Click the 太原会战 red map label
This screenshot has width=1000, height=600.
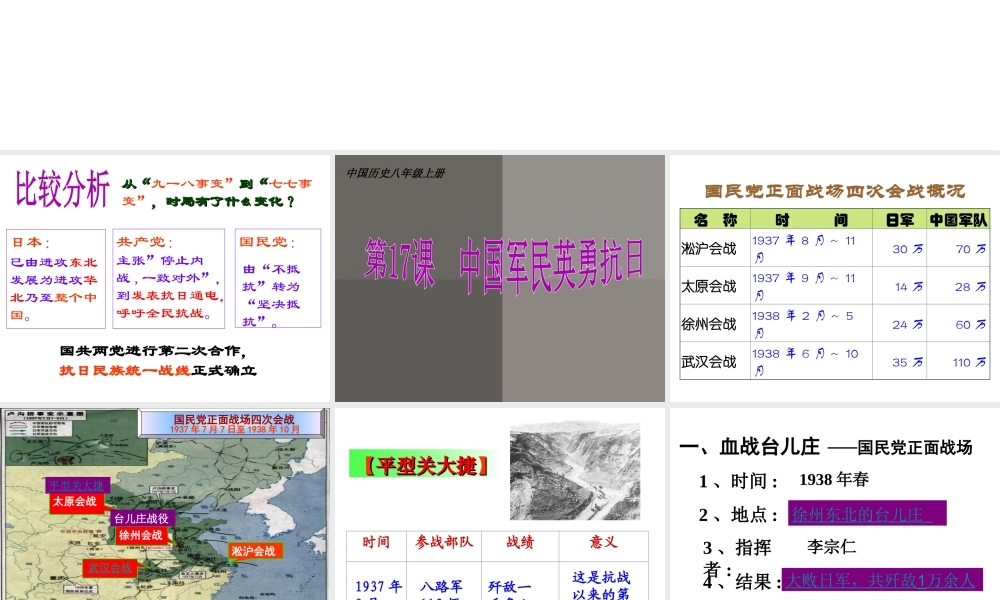point(75,502)
